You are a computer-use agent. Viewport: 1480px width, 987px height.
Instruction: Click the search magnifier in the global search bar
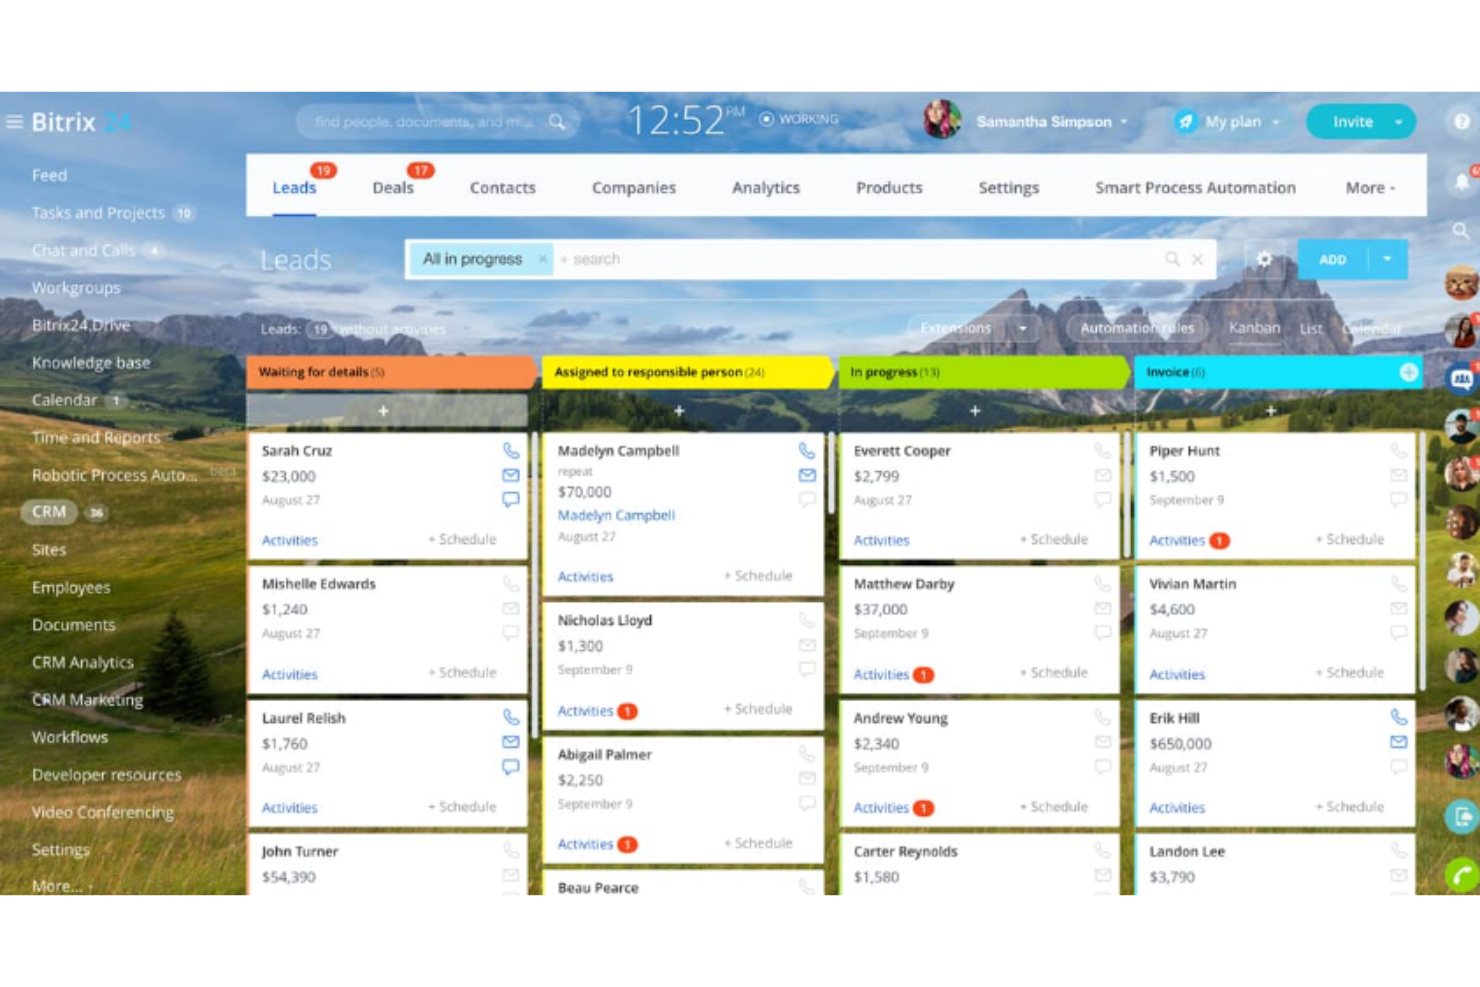(x=558, y=122)
